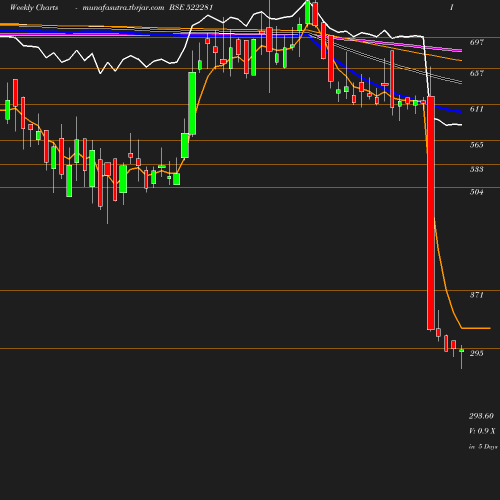Click the 'Weekly Charts' title text
Viewport: 500px width, 500px height.
click(34, 7)
